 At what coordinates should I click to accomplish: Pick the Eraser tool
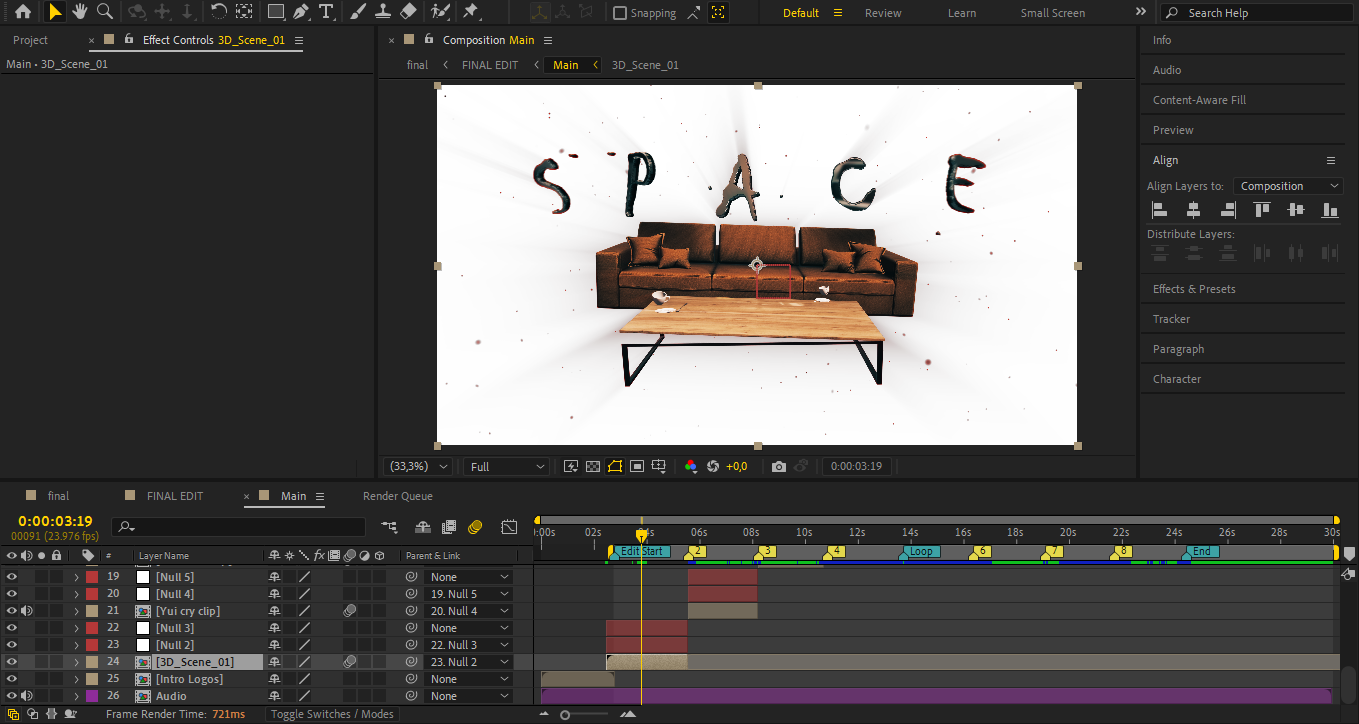(408, 12)
